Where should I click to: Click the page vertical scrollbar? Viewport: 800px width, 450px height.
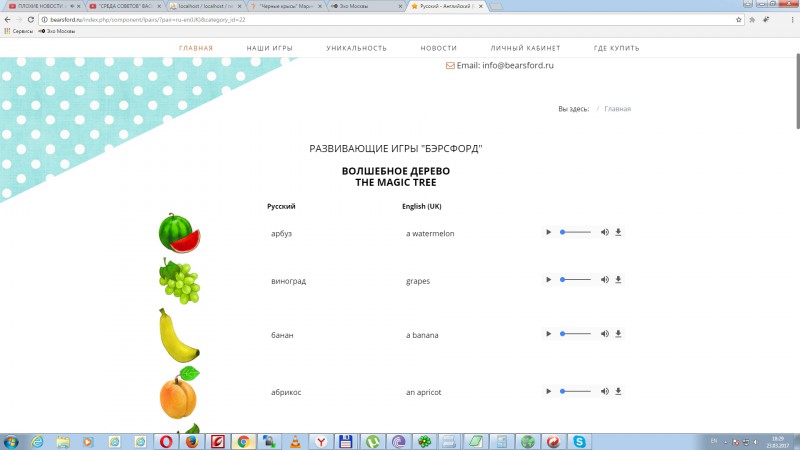click(797, 91)
